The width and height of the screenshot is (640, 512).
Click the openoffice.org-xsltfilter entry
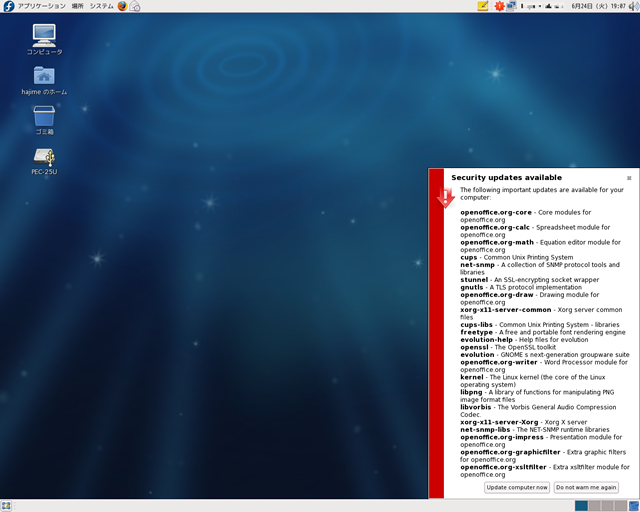point(545,471)
